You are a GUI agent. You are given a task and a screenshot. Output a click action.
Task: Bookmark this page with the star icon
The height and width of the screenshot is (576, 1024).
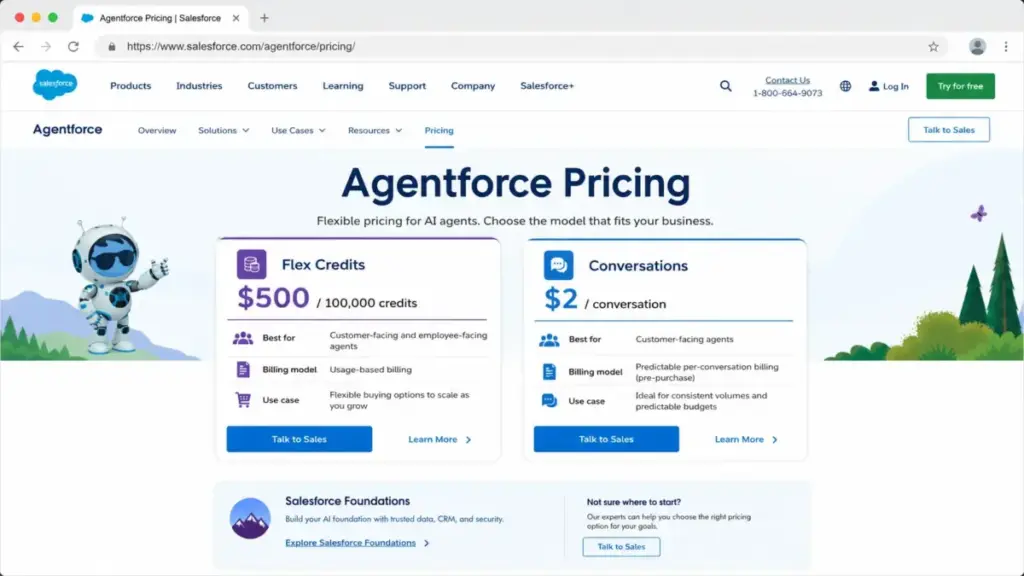[x=933, y=46]
